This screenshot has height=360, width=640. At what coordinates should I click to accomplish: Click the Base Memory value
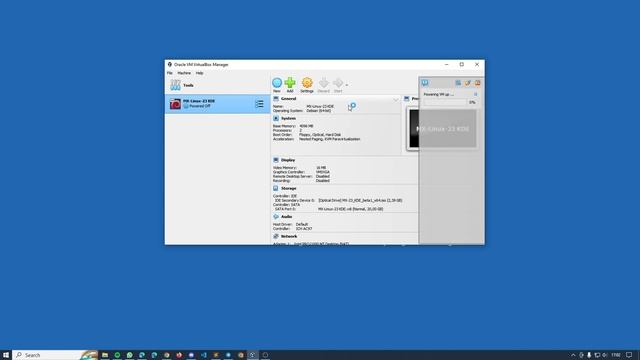307,126
